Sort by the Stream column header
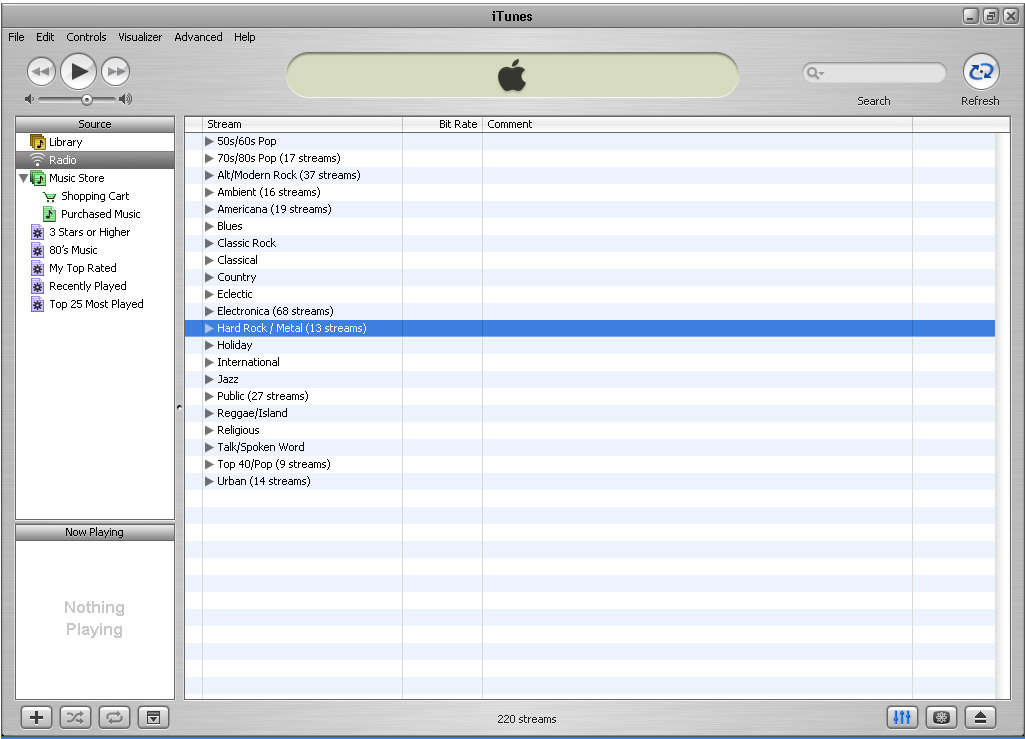This screenshot has width=1025, height=739. [x=303, y=124]
